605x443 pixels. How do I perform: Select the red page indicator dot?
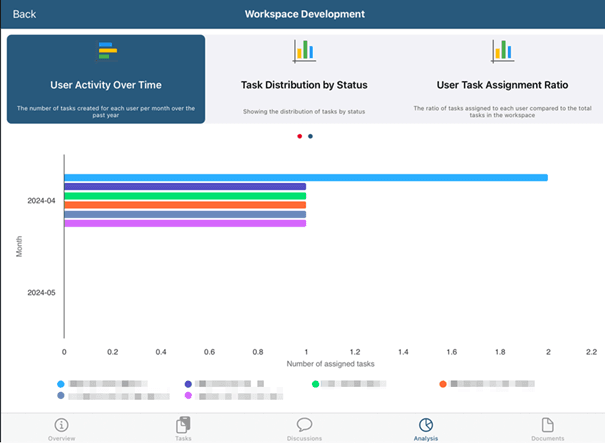pos(299,136)
